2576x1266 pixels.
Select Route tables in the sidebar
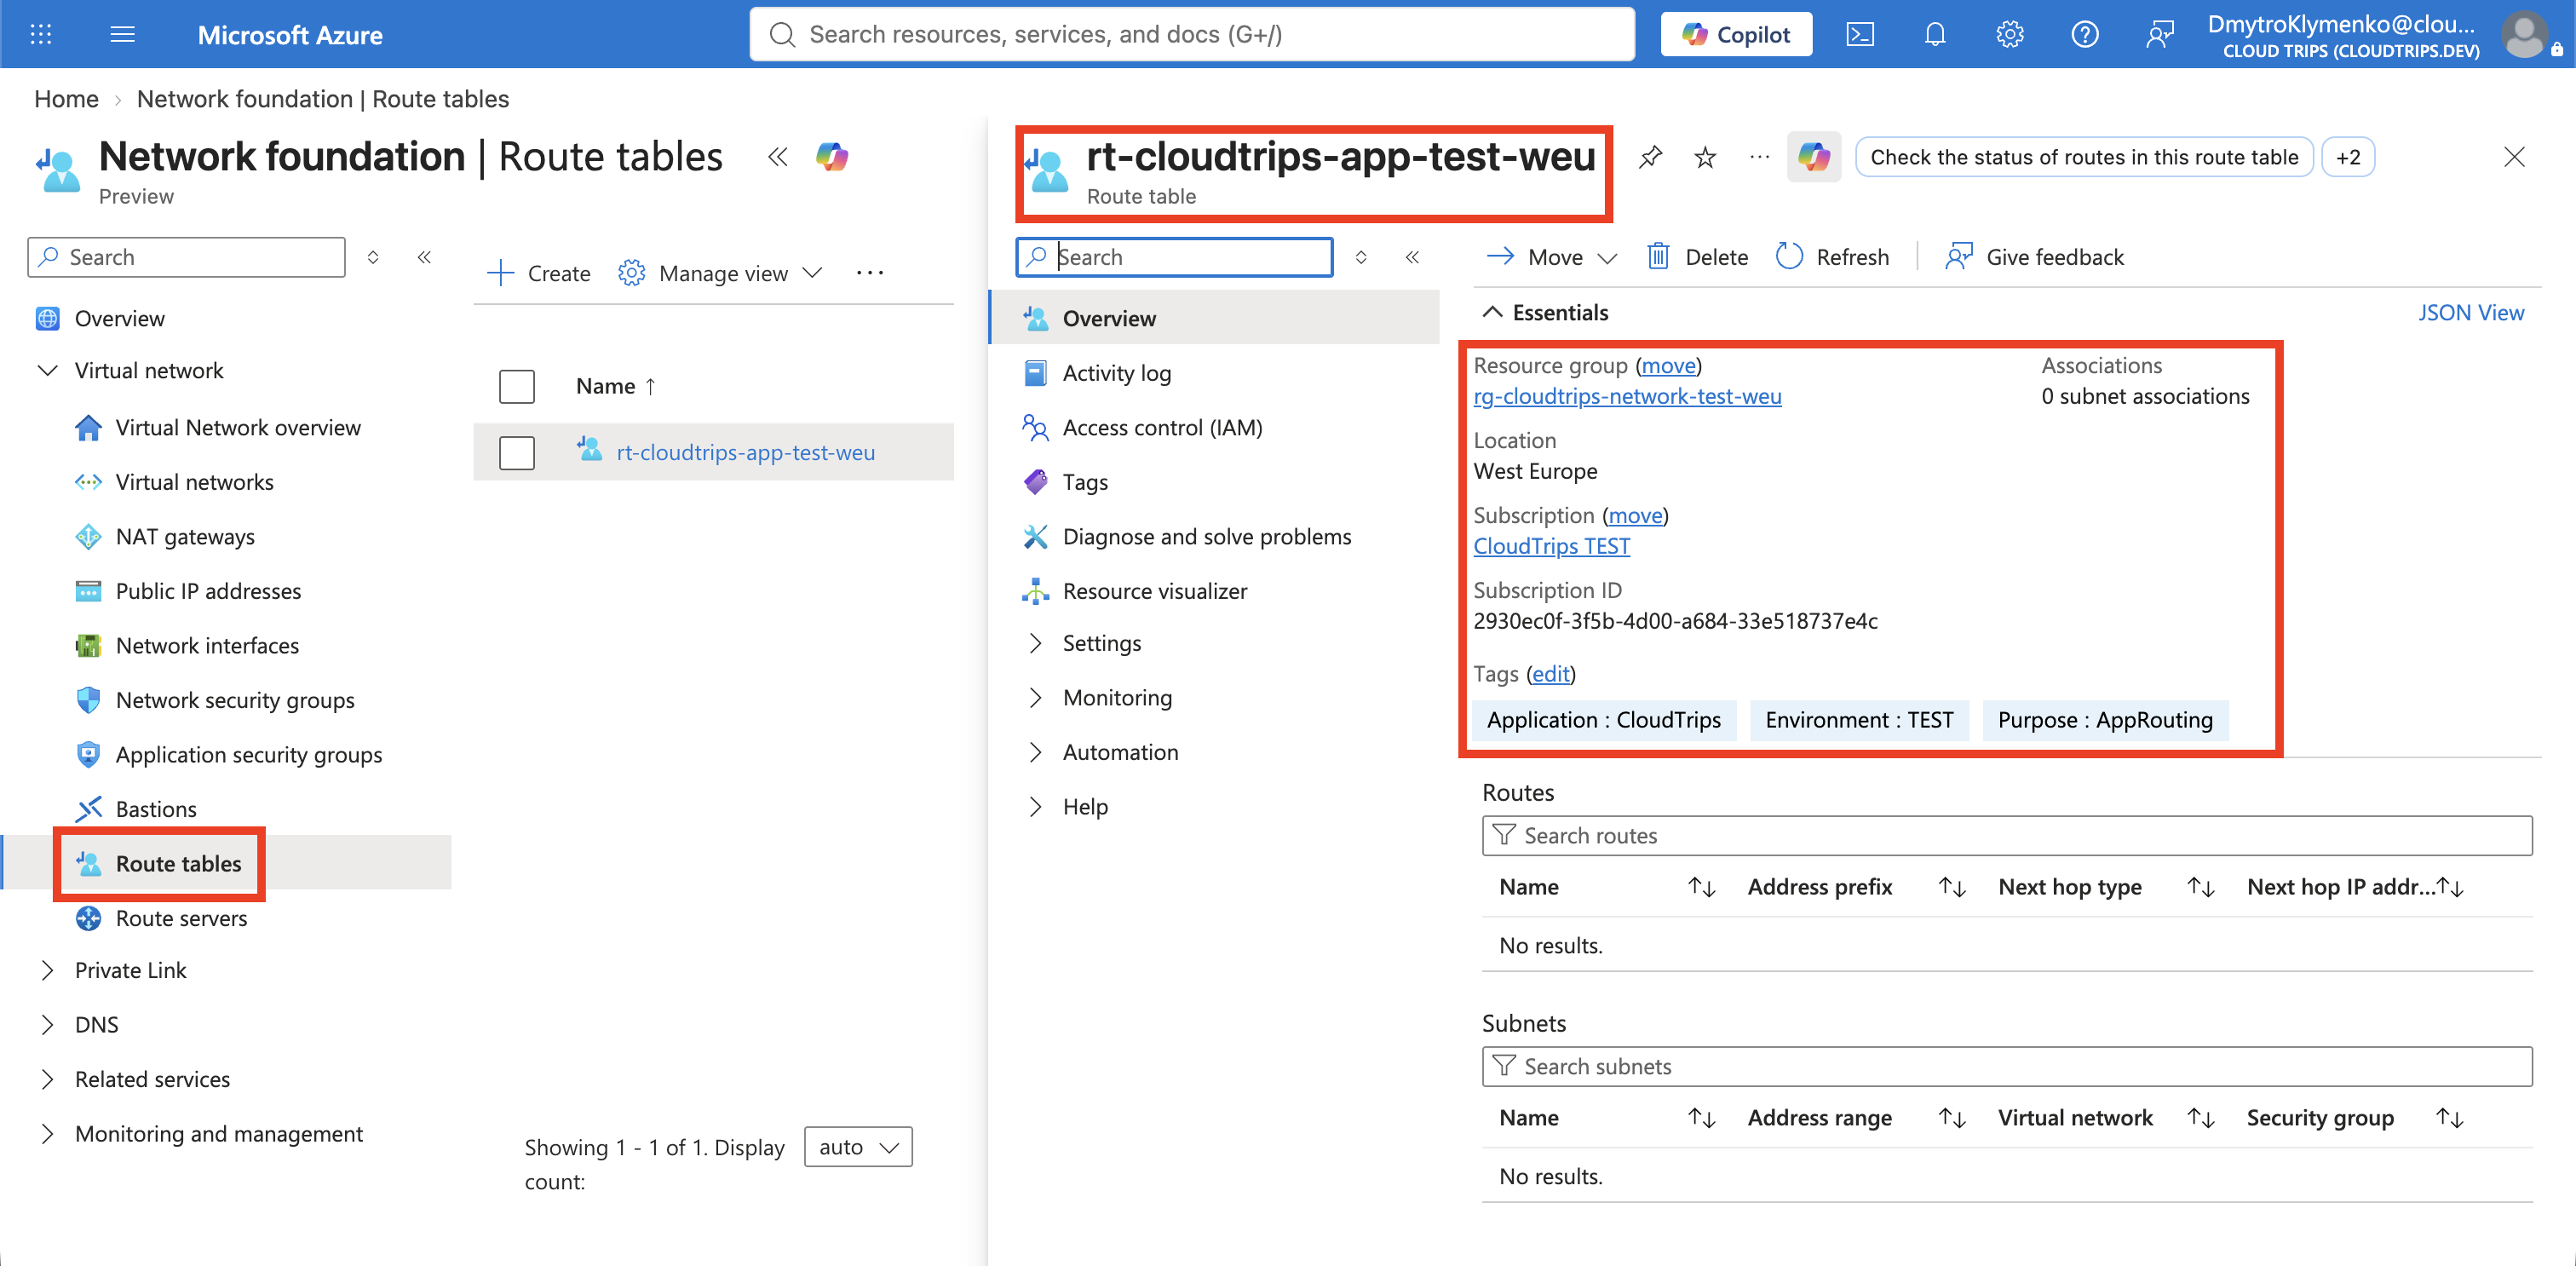[x=179, y=863]
